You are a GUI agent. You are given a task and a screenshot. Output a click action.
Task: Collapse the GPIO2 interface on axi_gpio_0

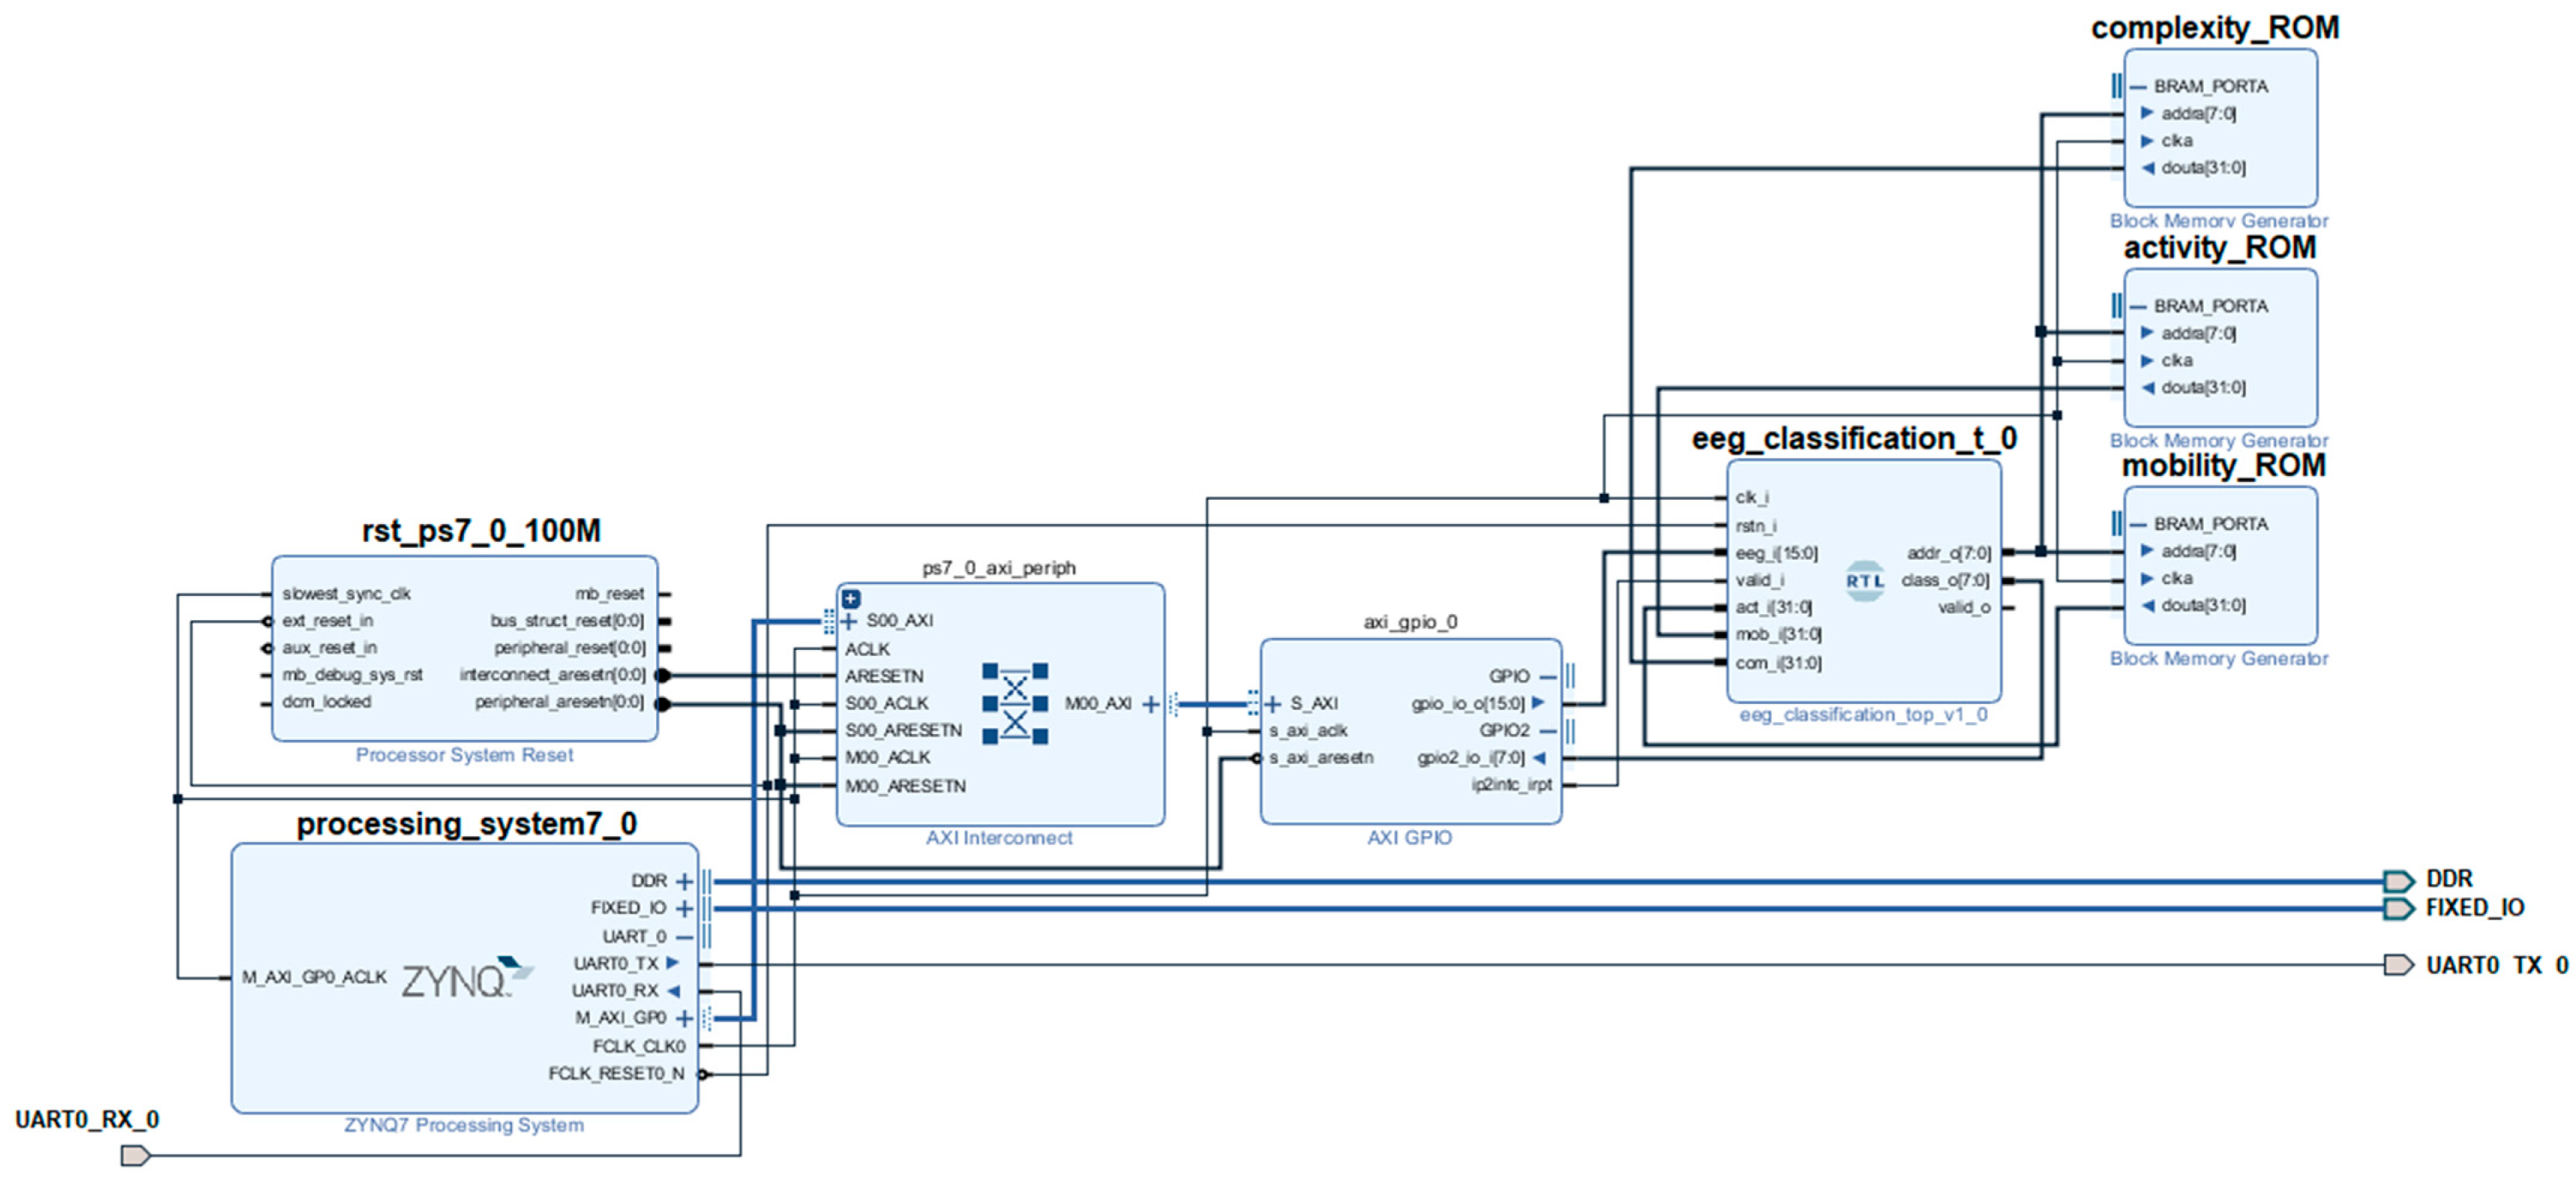coord(1547,731)
